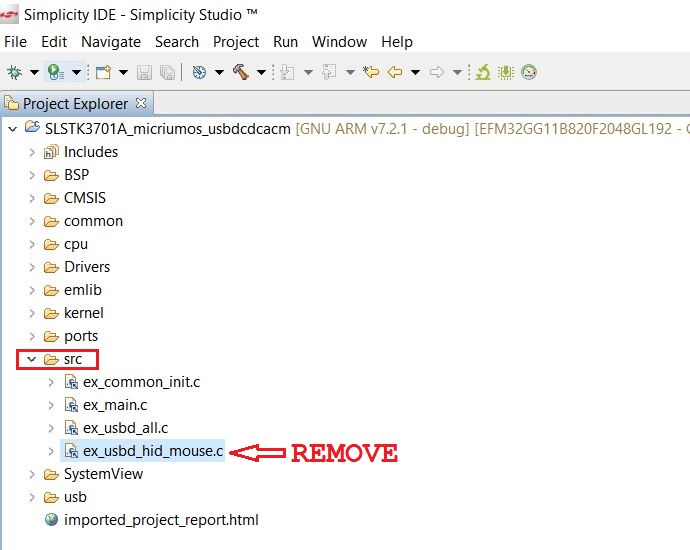Expand ex_common_init.c outline
This screenshot has width=690, height=550.
coord(51,382)
